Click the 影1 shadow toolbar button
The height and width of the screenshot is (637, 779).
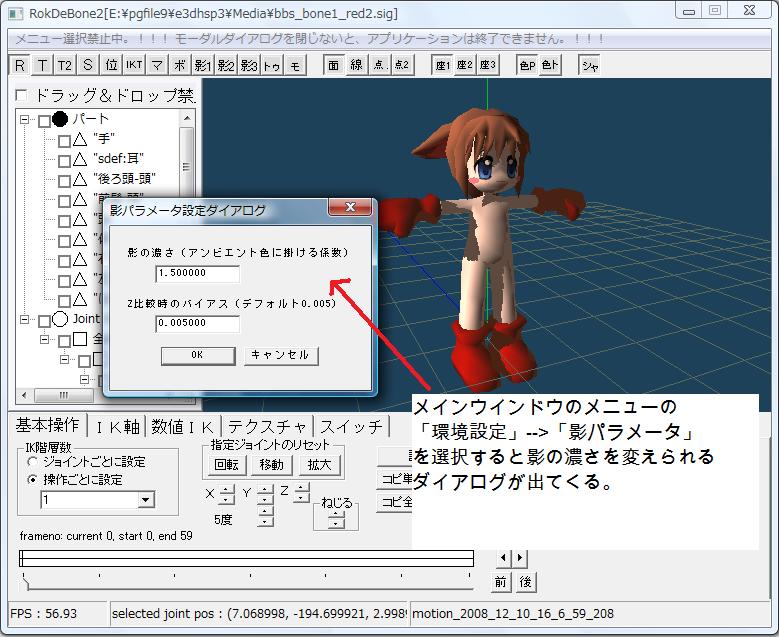click(x=202, y=65)
